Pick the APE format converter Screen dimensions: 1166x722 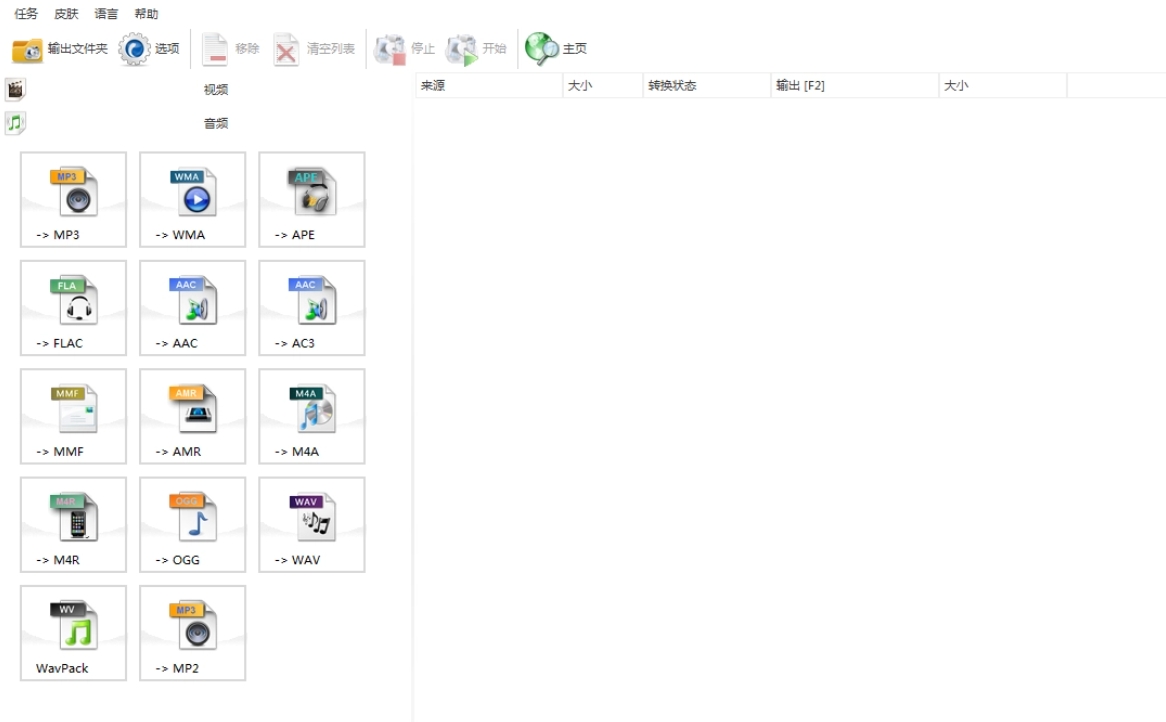pos(311,199)
